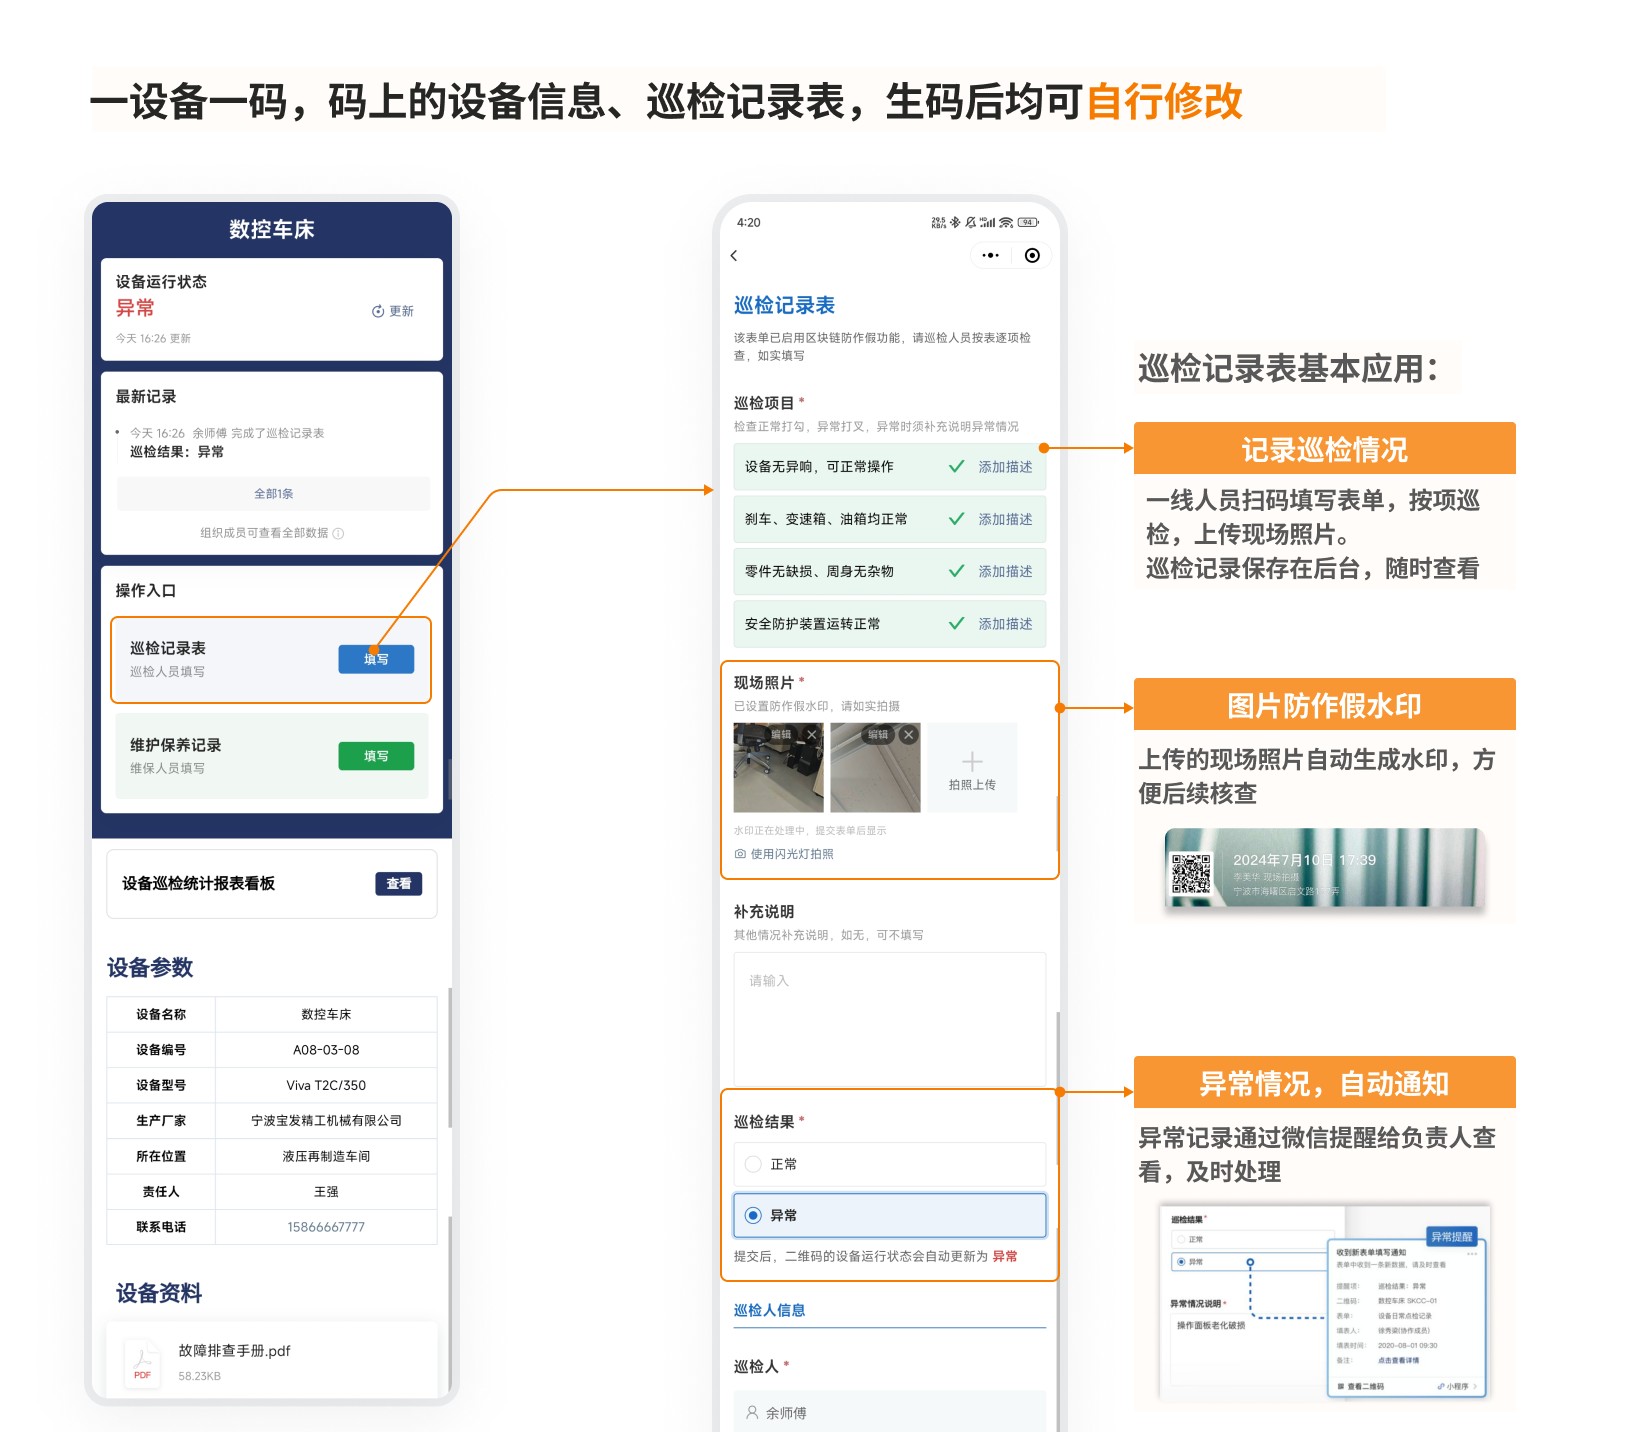Toggle checkmark for 设备无异响，可正常操作

click(x=956, y=467)
